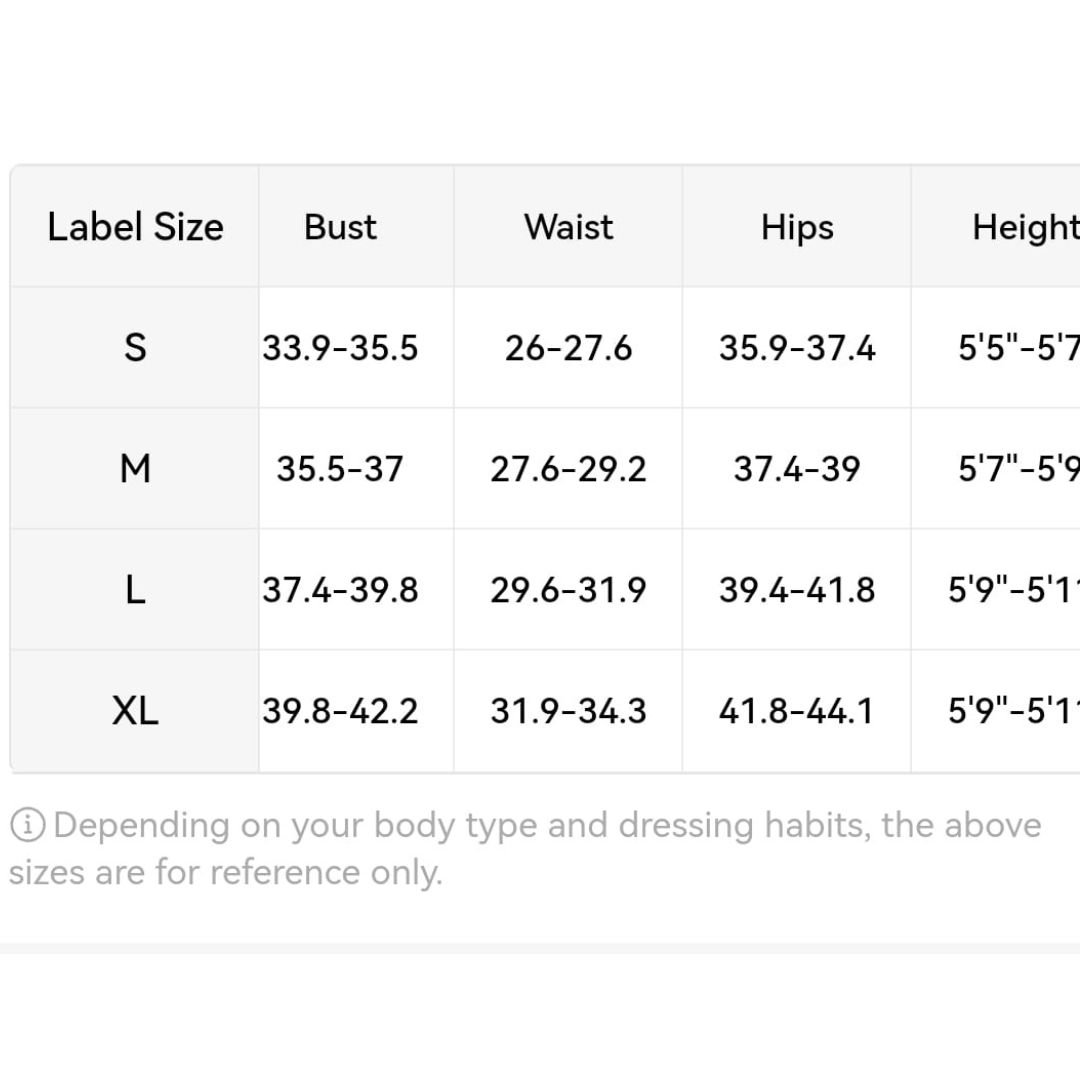Image resolution: width=1080 pixels, height=1080 pixels.
Task: Click the 27.6-29.2 waist cell
Action: tap(568, 468)
